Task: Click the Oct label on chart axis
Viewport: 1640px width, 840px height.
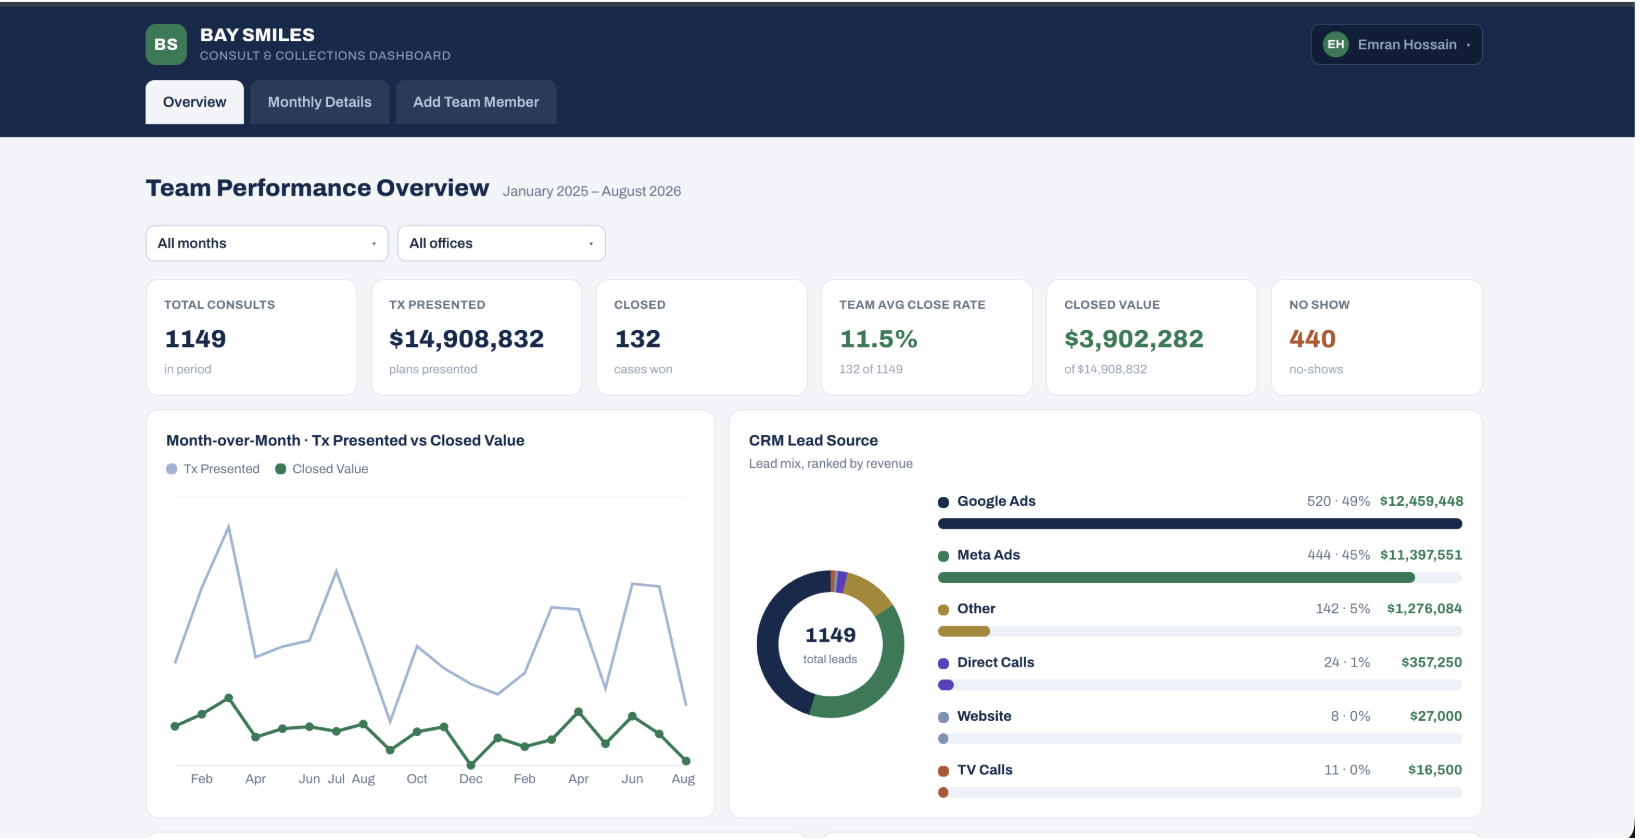Action: [x=417, y=779]
